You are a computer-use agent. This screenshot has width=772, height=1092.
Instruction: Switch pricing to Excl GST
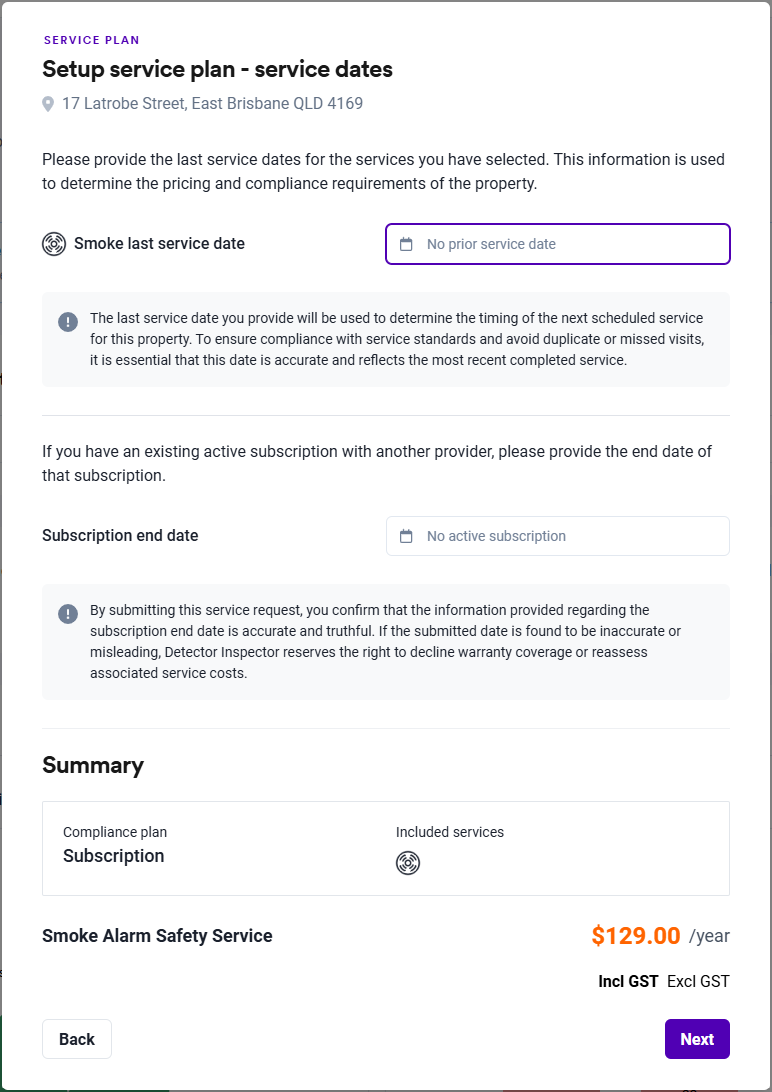698,982
